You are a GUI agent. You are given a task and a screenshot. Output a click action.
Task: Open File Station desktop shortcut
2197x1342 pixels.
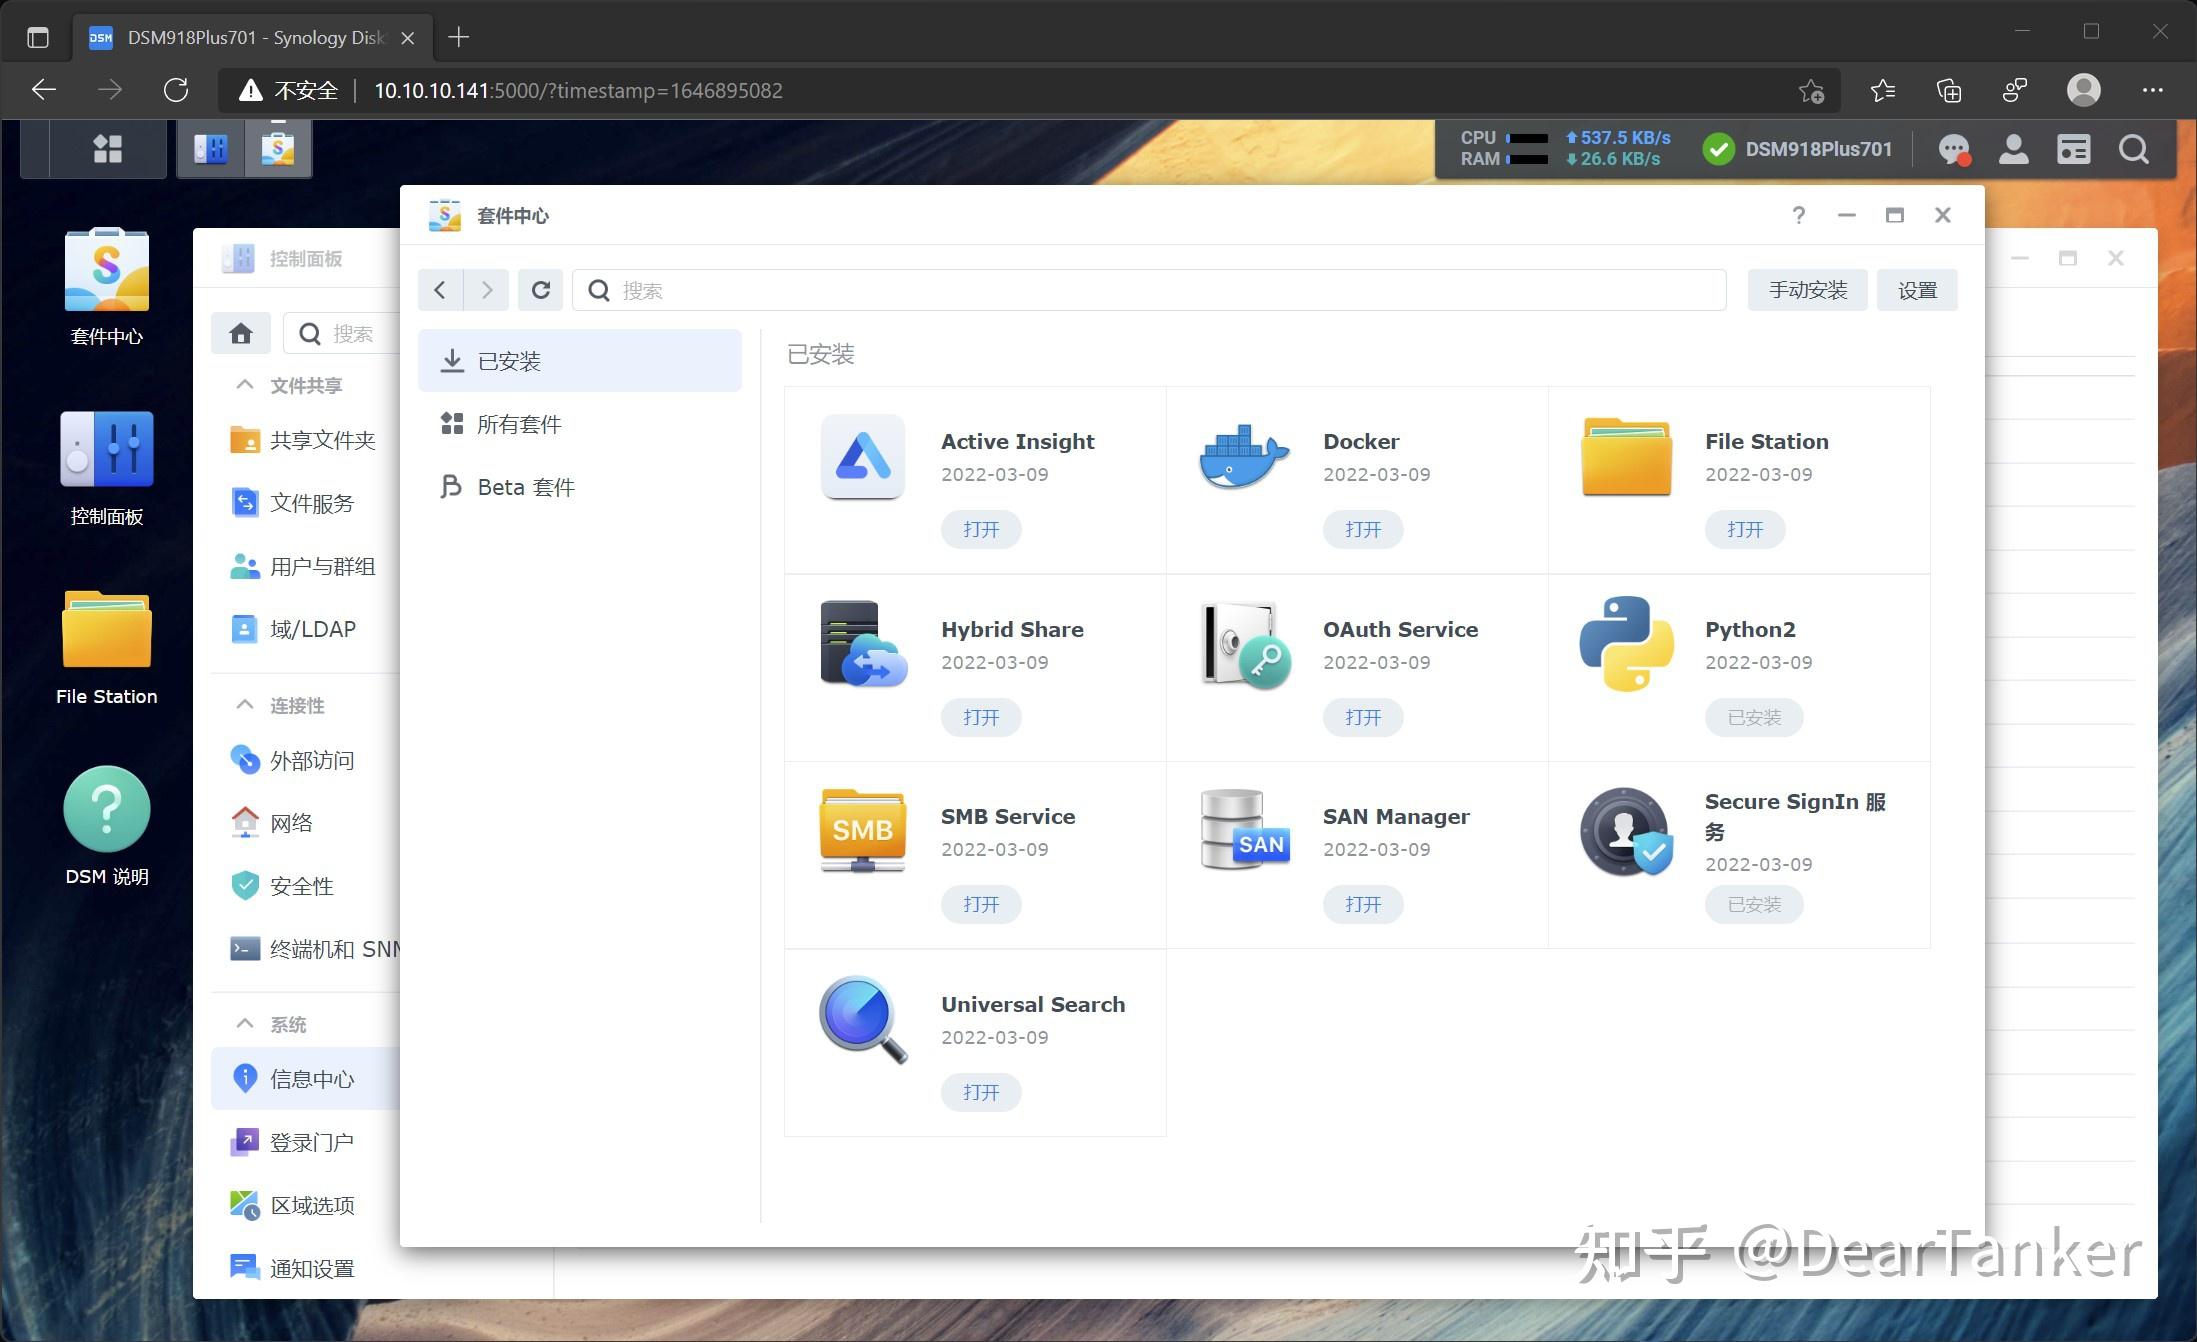click(107, 648)
